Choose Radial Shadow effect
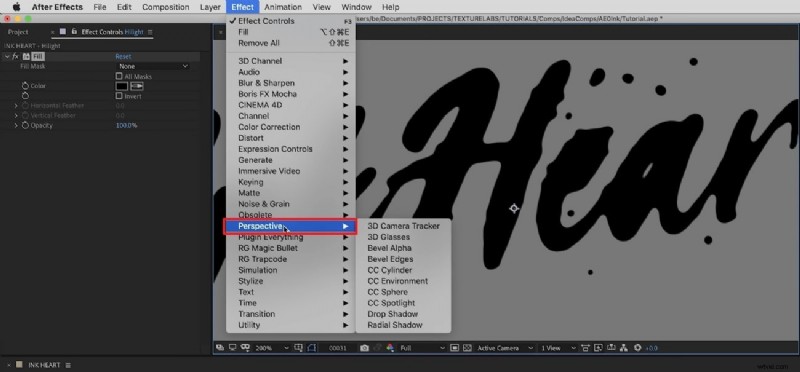The height and width of the screenshot is (372, 800). [x=403, y=325]
